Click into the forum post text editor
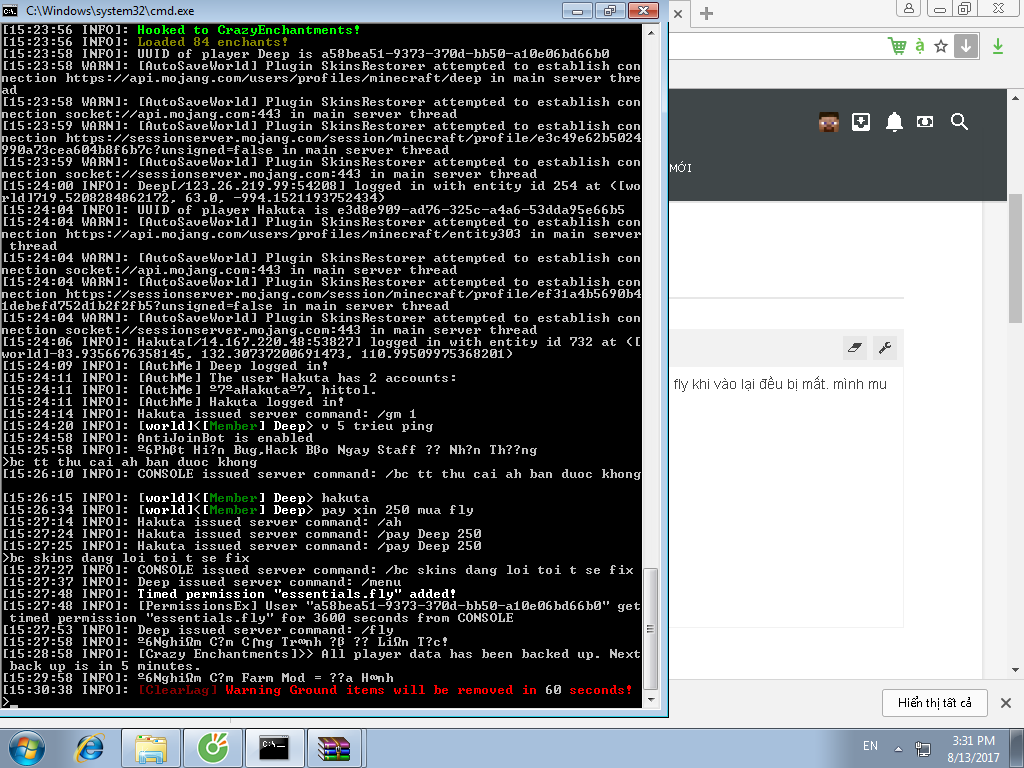Screen dimensions: 1024x768 [x=786, y=496]
